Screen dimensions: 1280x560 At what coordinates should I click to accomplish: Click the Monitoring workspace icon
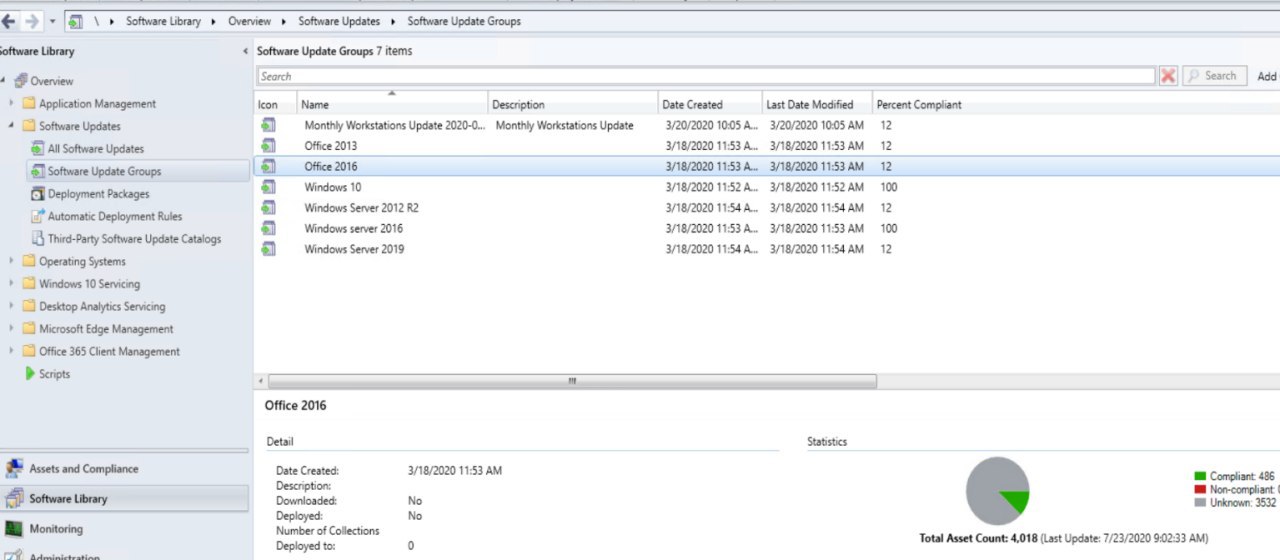tap(14, 528)
